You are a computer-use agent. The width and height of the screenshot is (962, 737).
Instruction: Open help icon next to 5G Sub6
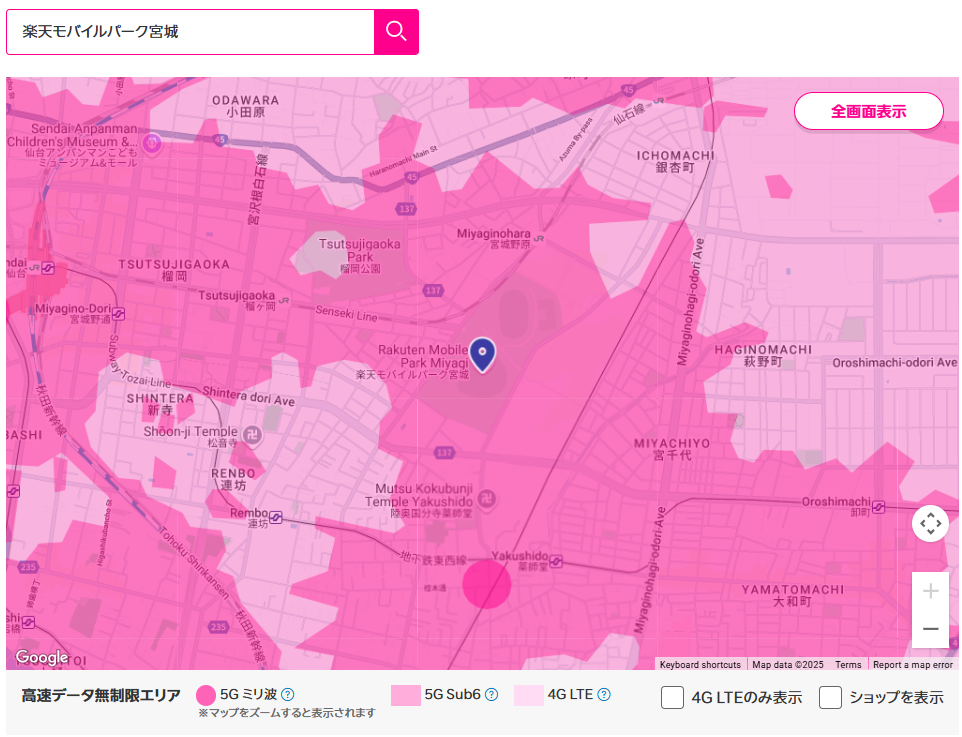(x=491, y=695)
